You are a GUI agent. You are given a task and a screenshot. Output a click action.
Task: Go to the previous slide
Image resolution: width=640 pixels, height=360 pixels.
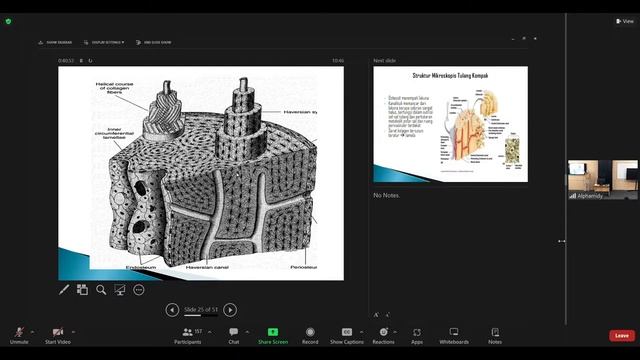[x=172, y=310]
